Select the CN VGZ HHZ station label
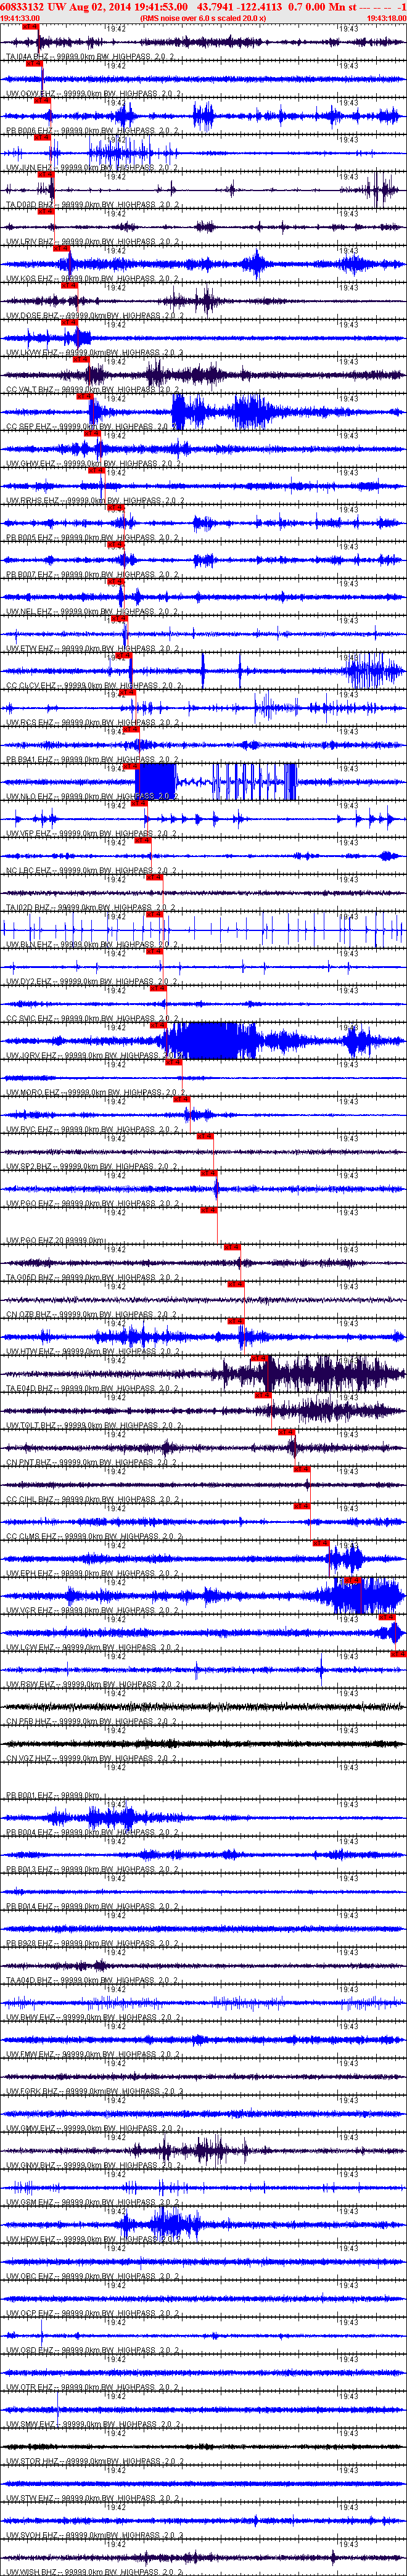This screenshot has height=2576, width=407. pos(93,1759)
